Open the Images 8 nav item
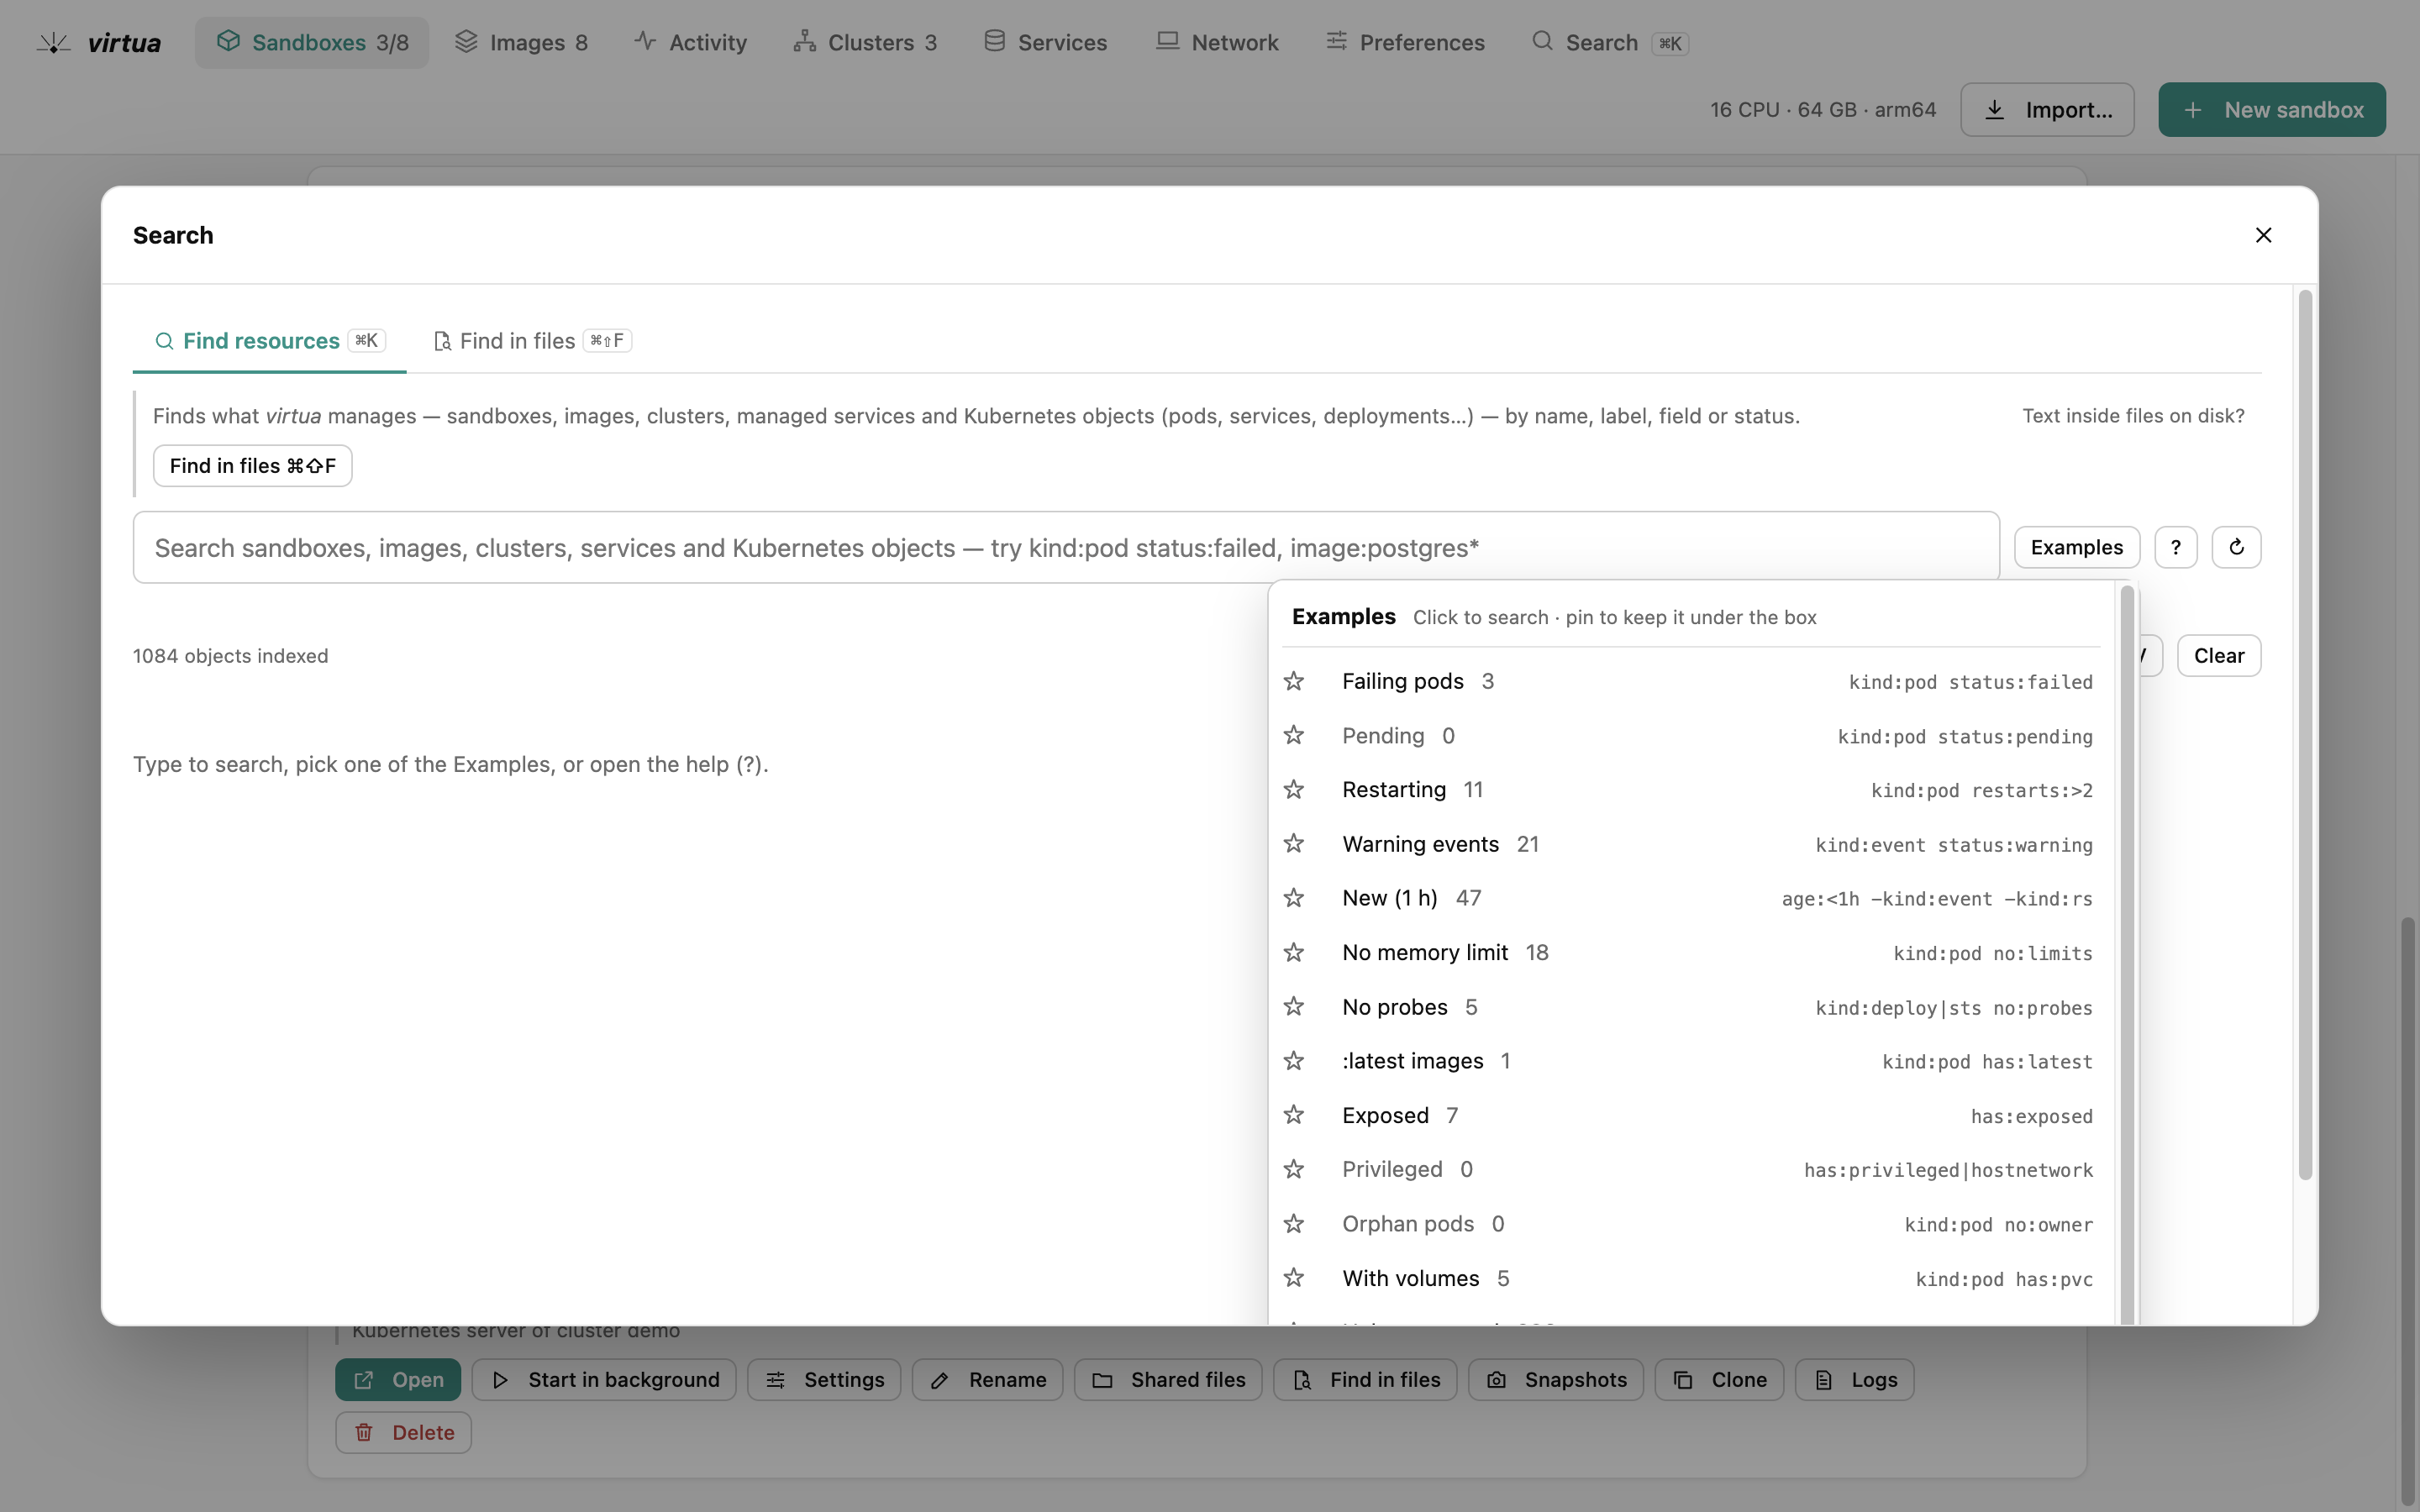 (521, 43)
